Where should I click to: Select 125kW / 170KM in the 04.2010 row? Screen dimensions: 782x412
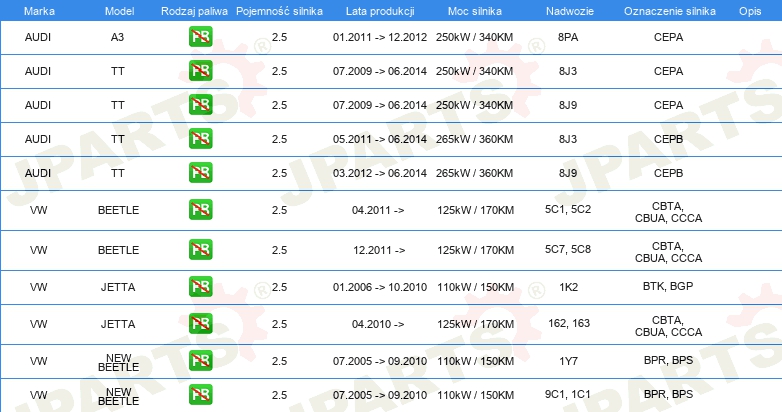(x=475, y=324)
